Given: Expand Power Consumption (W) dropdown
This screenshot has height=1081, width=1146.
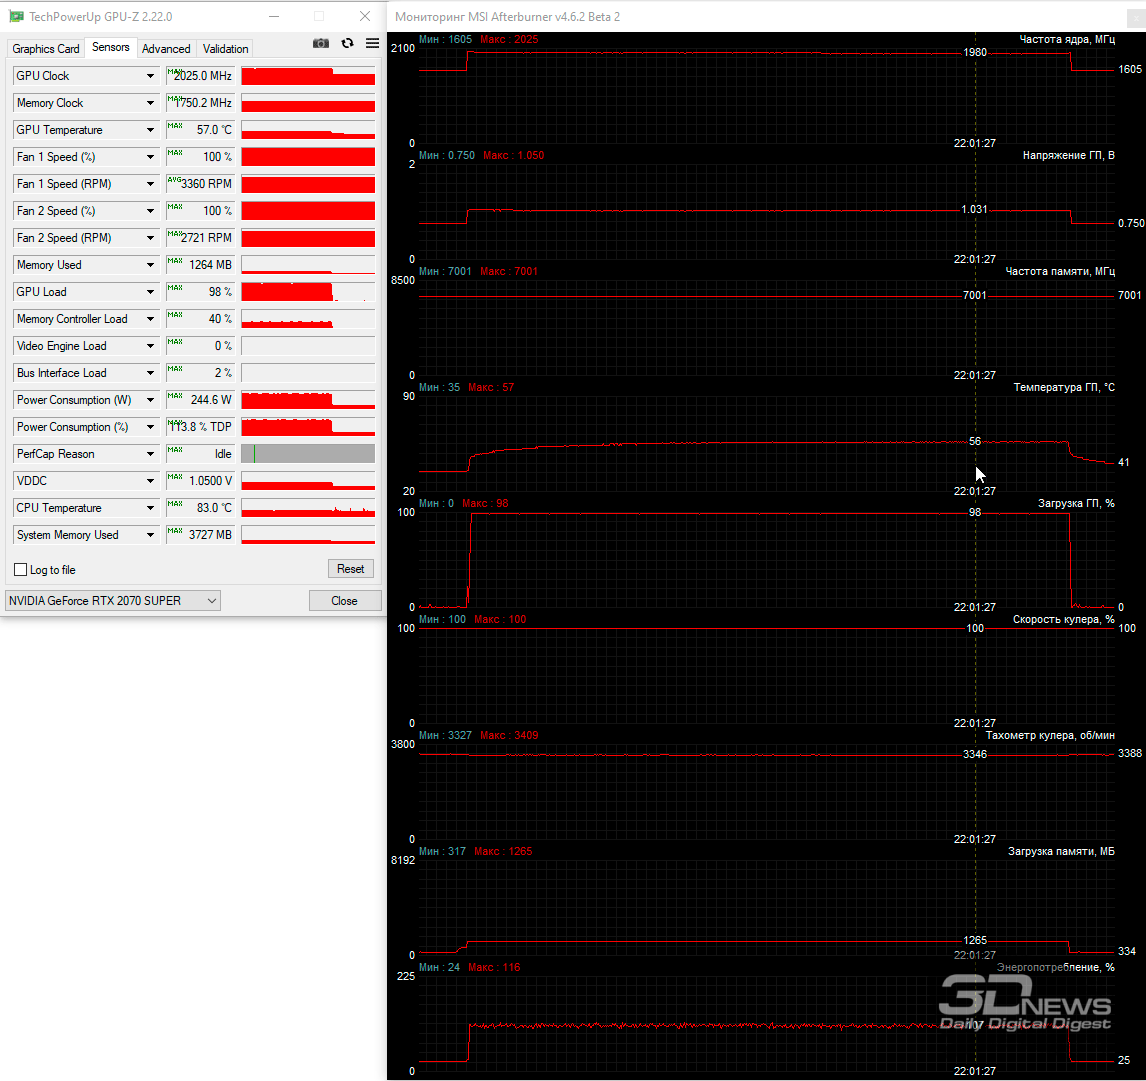Looking at the screenshot, I should (150, 401).
